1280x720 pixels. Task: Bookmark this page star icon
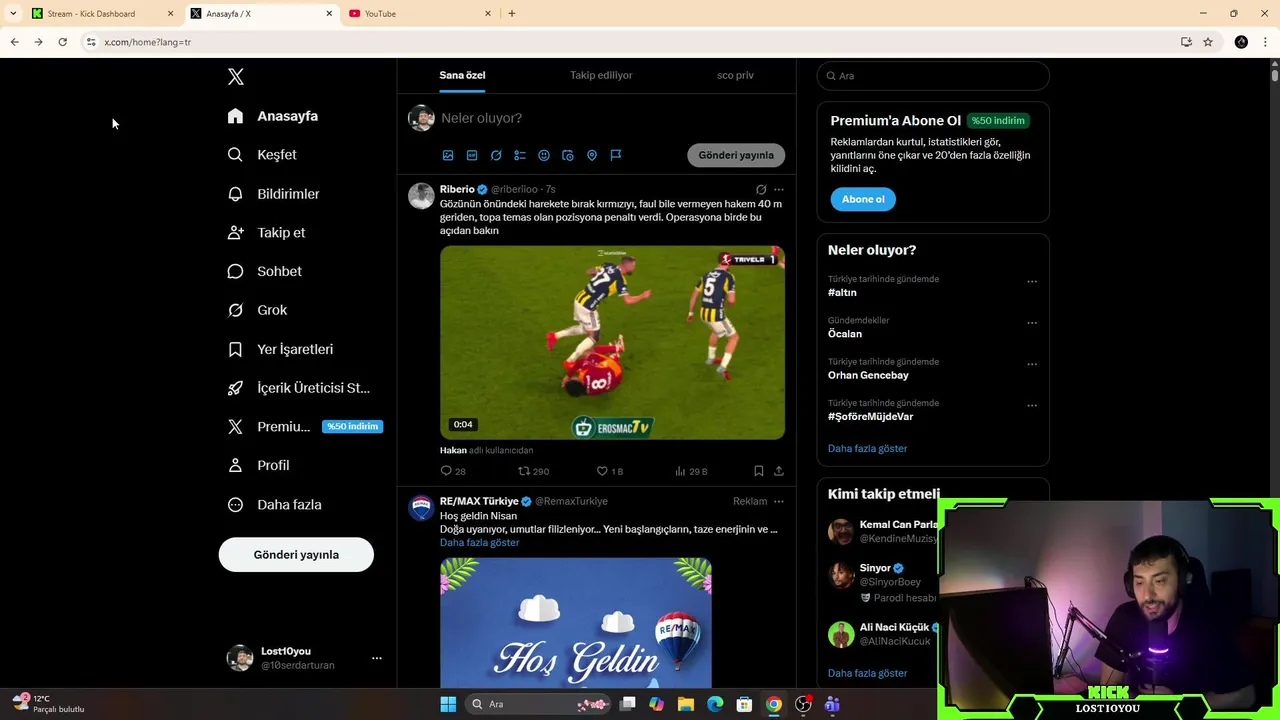pyautogui.click(x=1208, y=42)
